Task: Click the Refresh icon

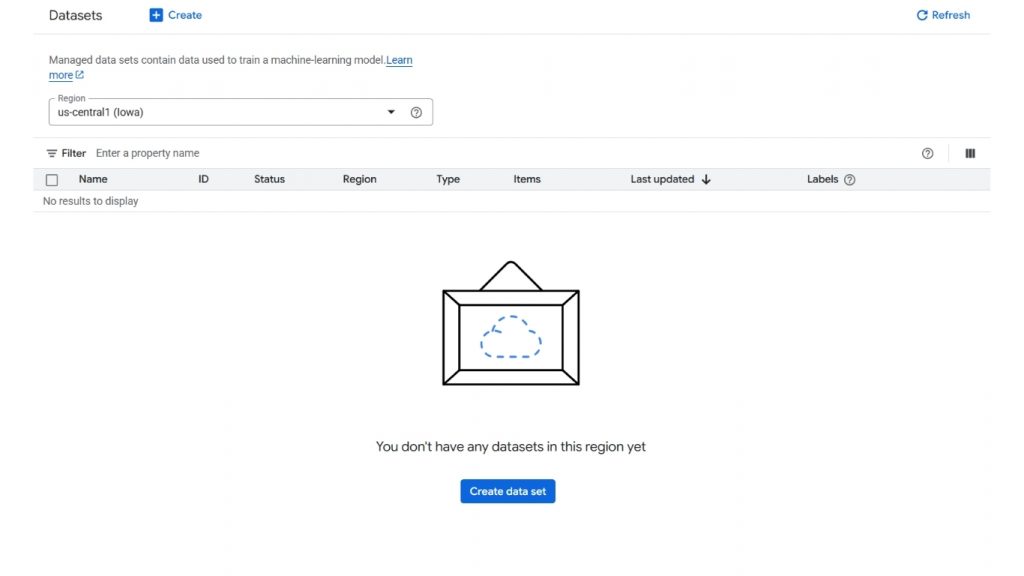Action: click(922, 15)
